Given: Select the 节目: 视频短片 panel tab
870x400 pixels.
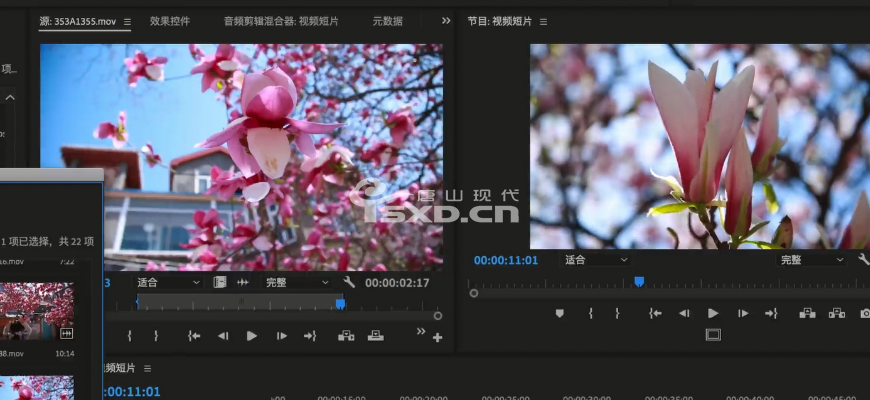Looking at the screenshot, I should (499, 21).
